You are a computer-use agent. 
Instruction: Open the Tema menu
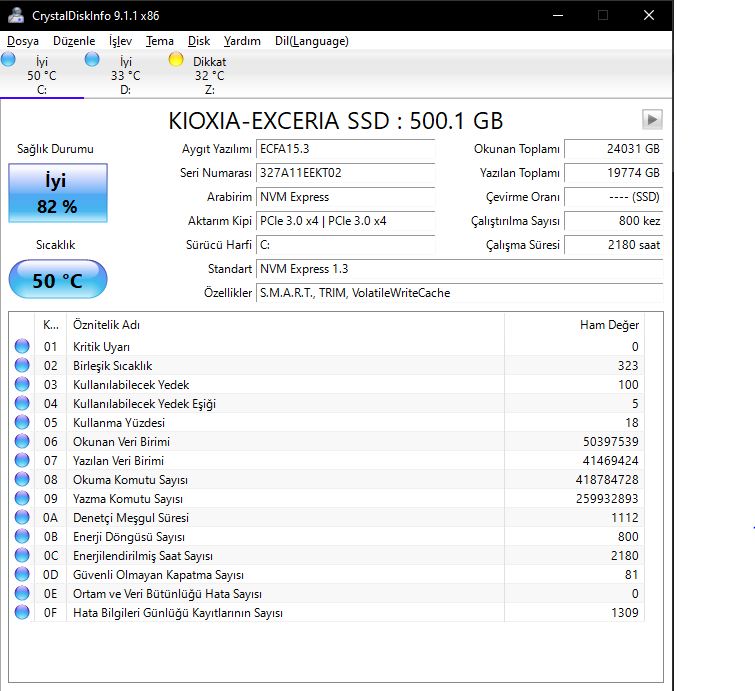coord(160,41)
